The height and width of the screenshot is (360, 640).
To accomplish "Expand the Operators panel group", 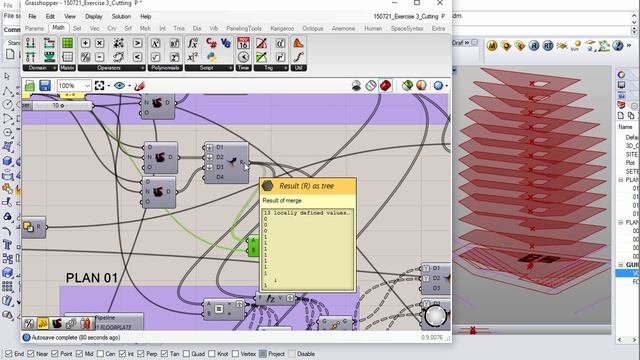I will pos(142,68).
